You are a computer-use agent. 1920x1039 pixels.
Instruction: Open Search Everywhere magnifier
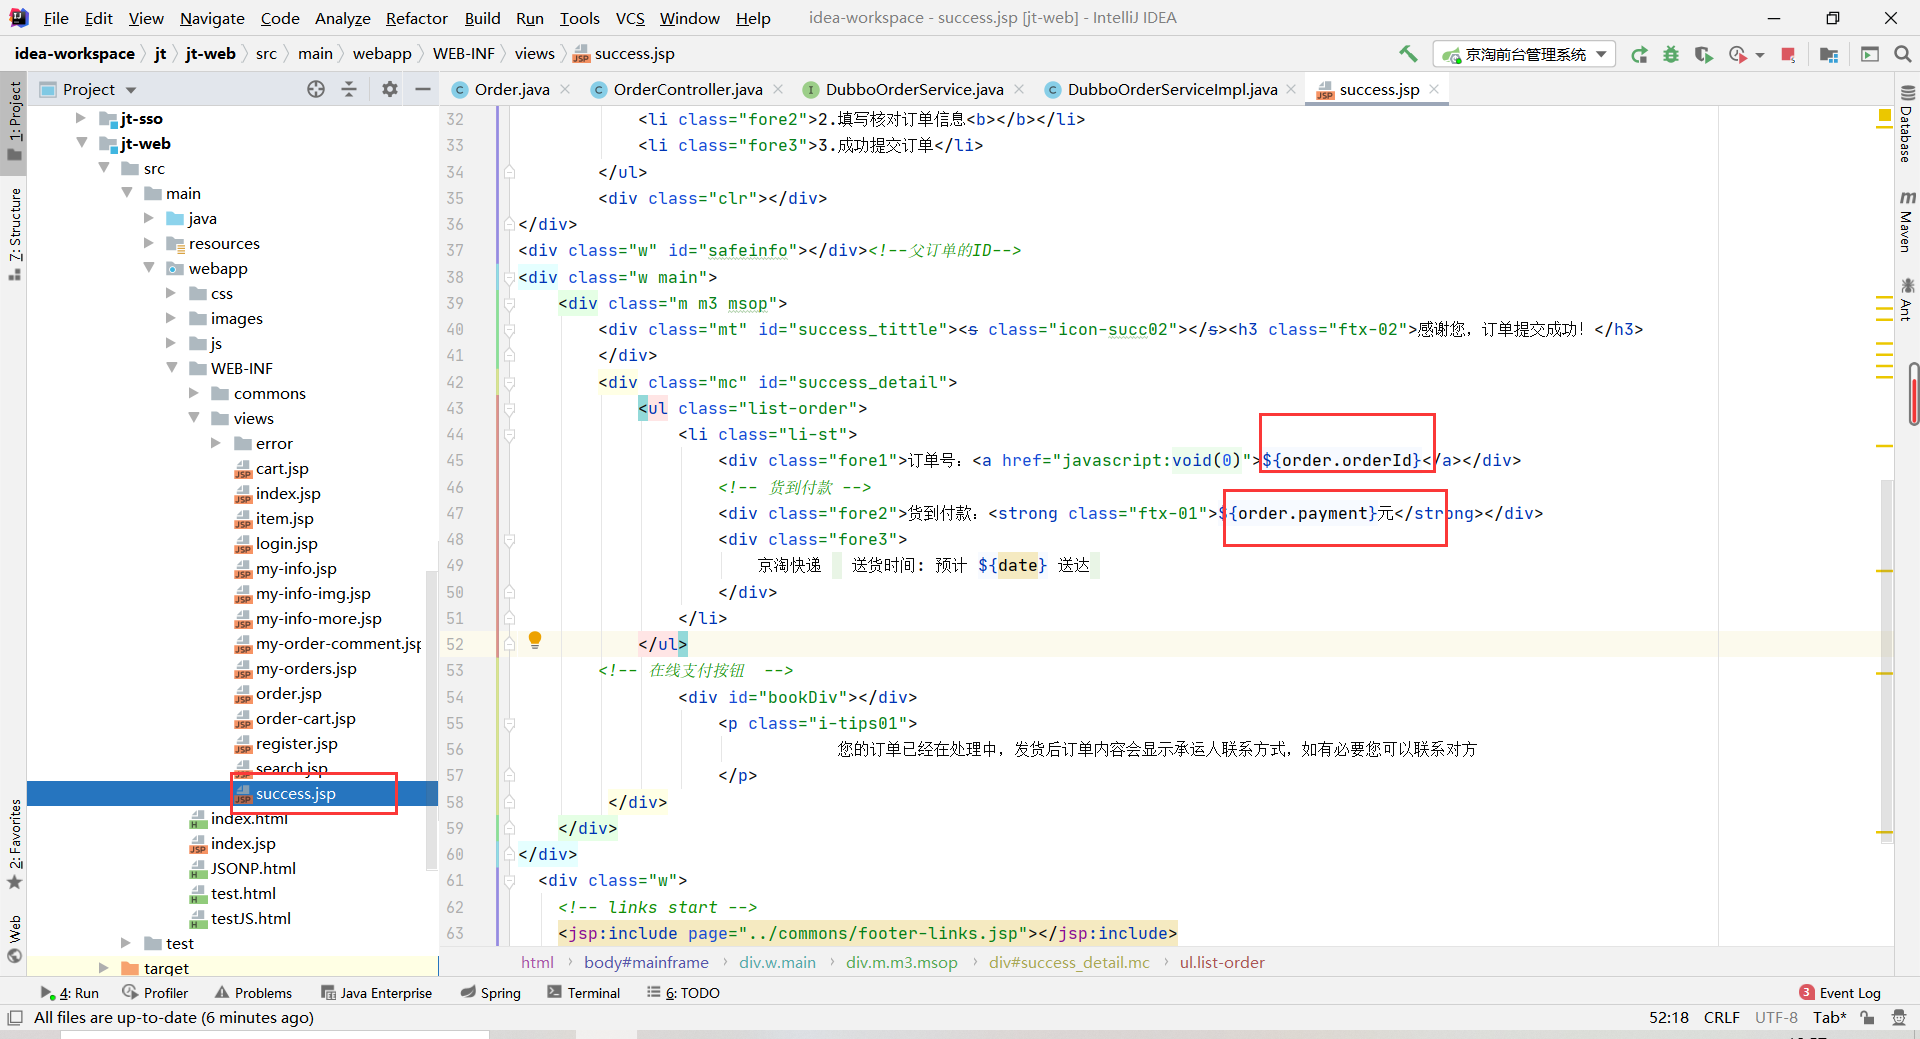tap(1902, 54)
